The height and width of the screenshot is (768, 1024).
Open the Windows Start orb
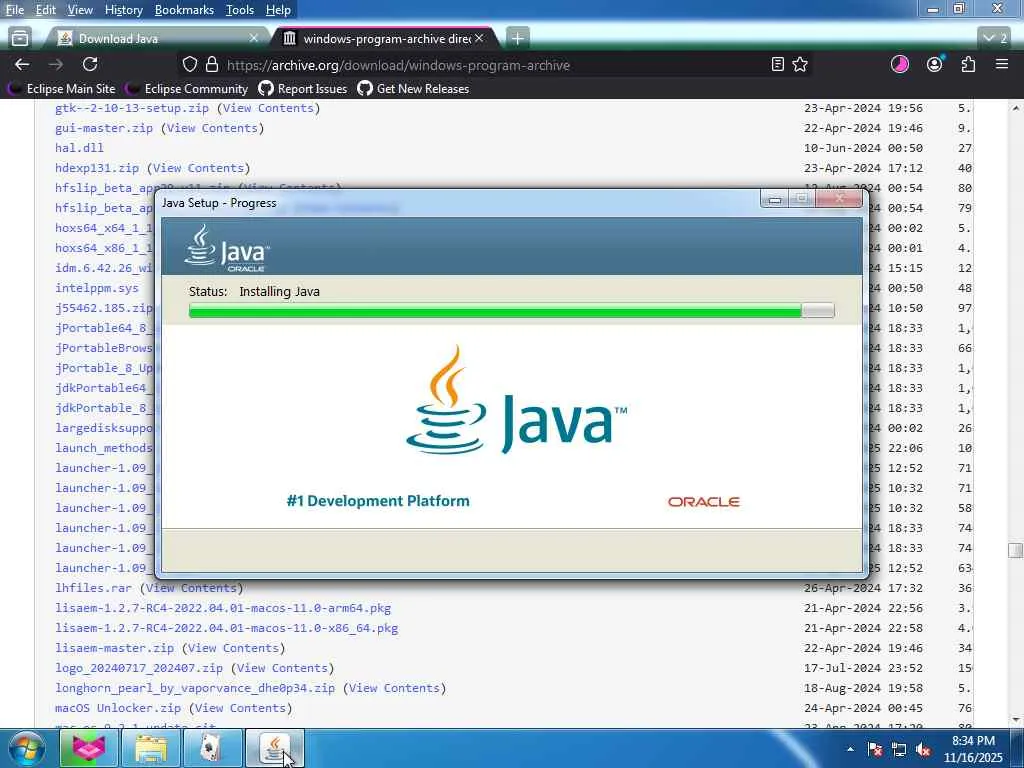pyautogui.click(x=26, y=748)
